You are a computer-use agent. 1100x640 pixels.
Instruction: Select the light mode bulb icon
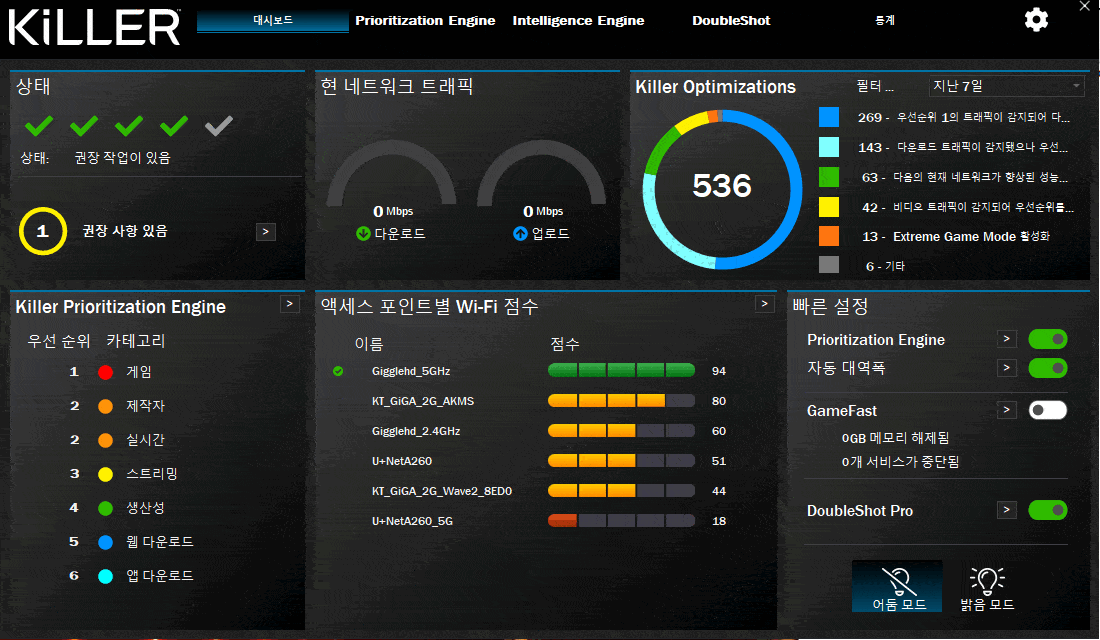coord(987,581)
